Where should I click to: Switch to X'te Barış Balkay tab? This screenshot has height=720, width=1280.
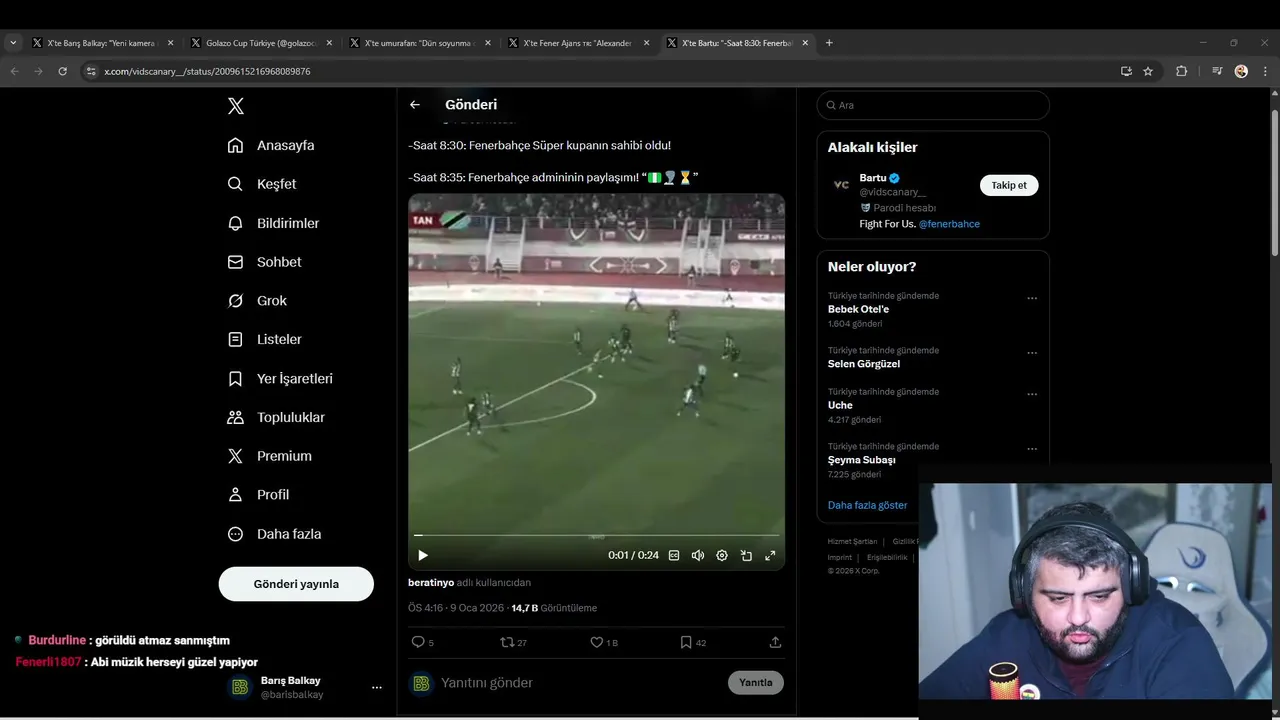(103, 43)
